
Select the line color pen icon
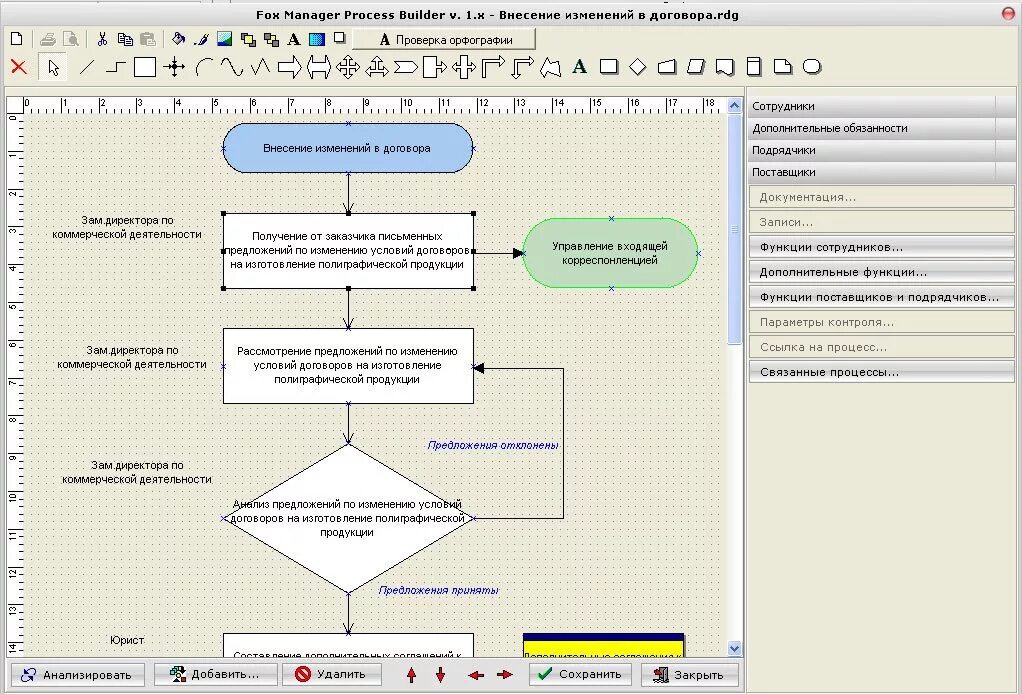tap(201, 39)
